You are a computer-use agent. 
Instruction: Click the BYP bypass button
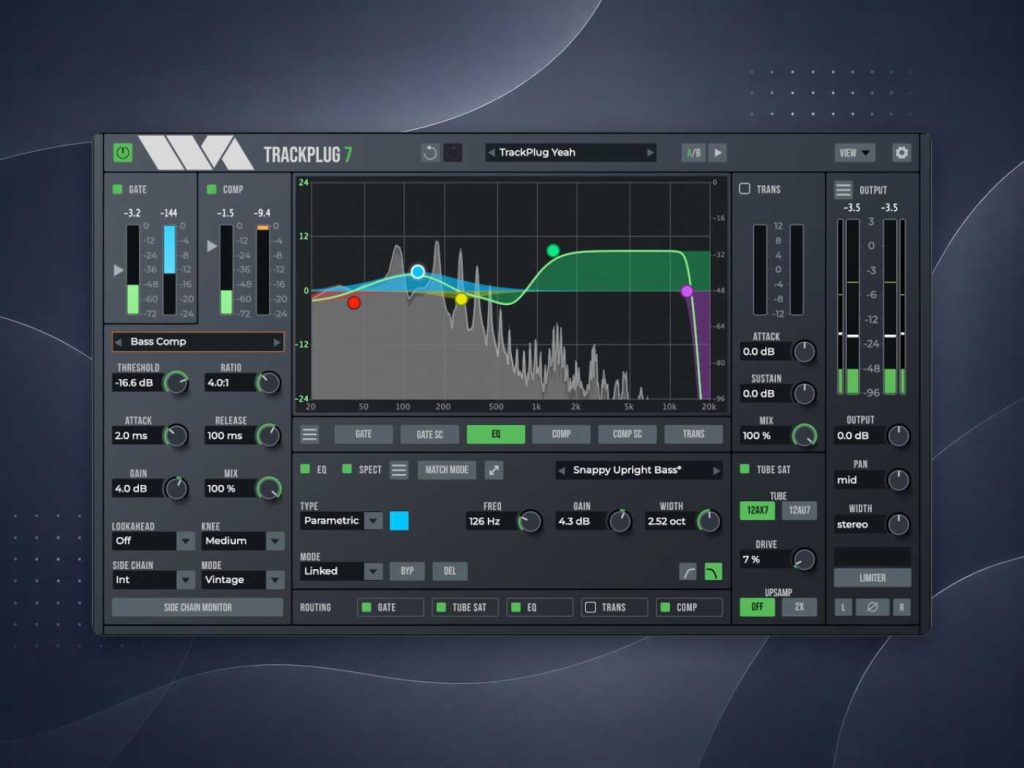(407, 571)
